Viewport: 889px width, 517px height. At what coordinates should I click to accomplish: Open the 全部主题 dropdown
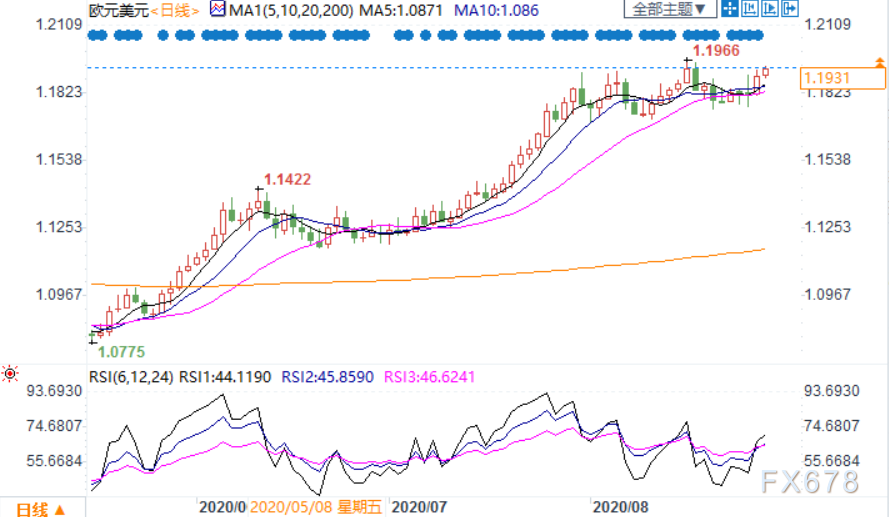[x=670, y=9]
